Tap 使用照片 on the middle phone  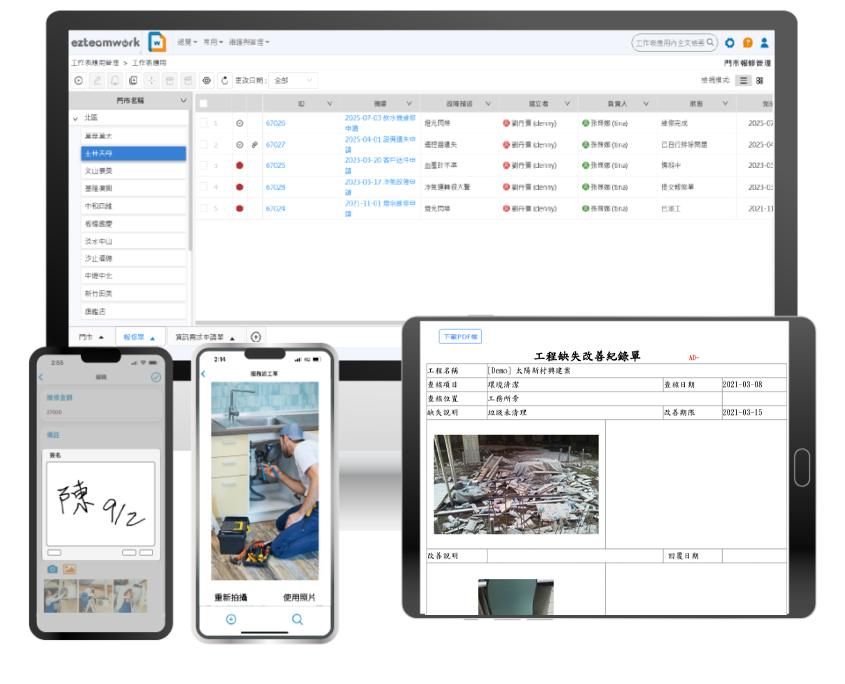(x=299, y=597)
